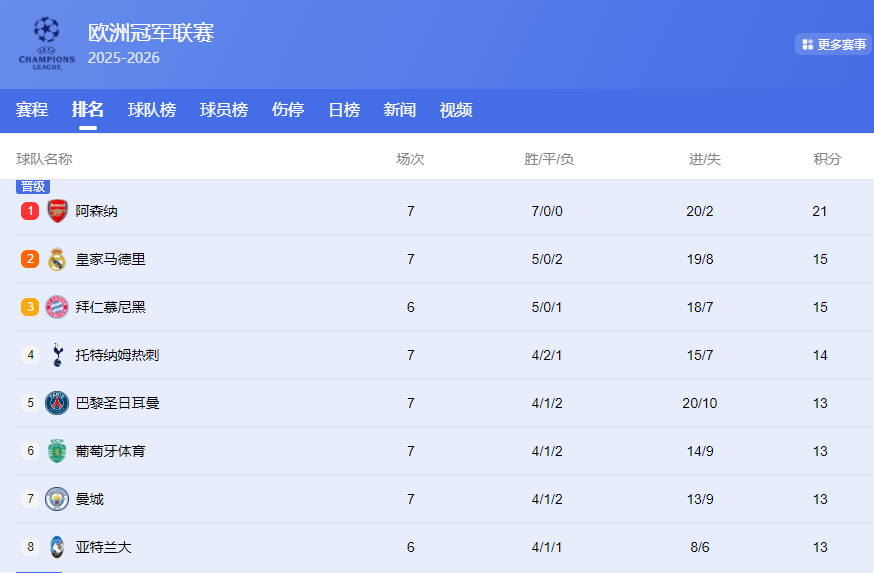This screenshot has width=874, height=573.
Task: Switch to the 新闻 tab
Action: click(x=400, y=110)
